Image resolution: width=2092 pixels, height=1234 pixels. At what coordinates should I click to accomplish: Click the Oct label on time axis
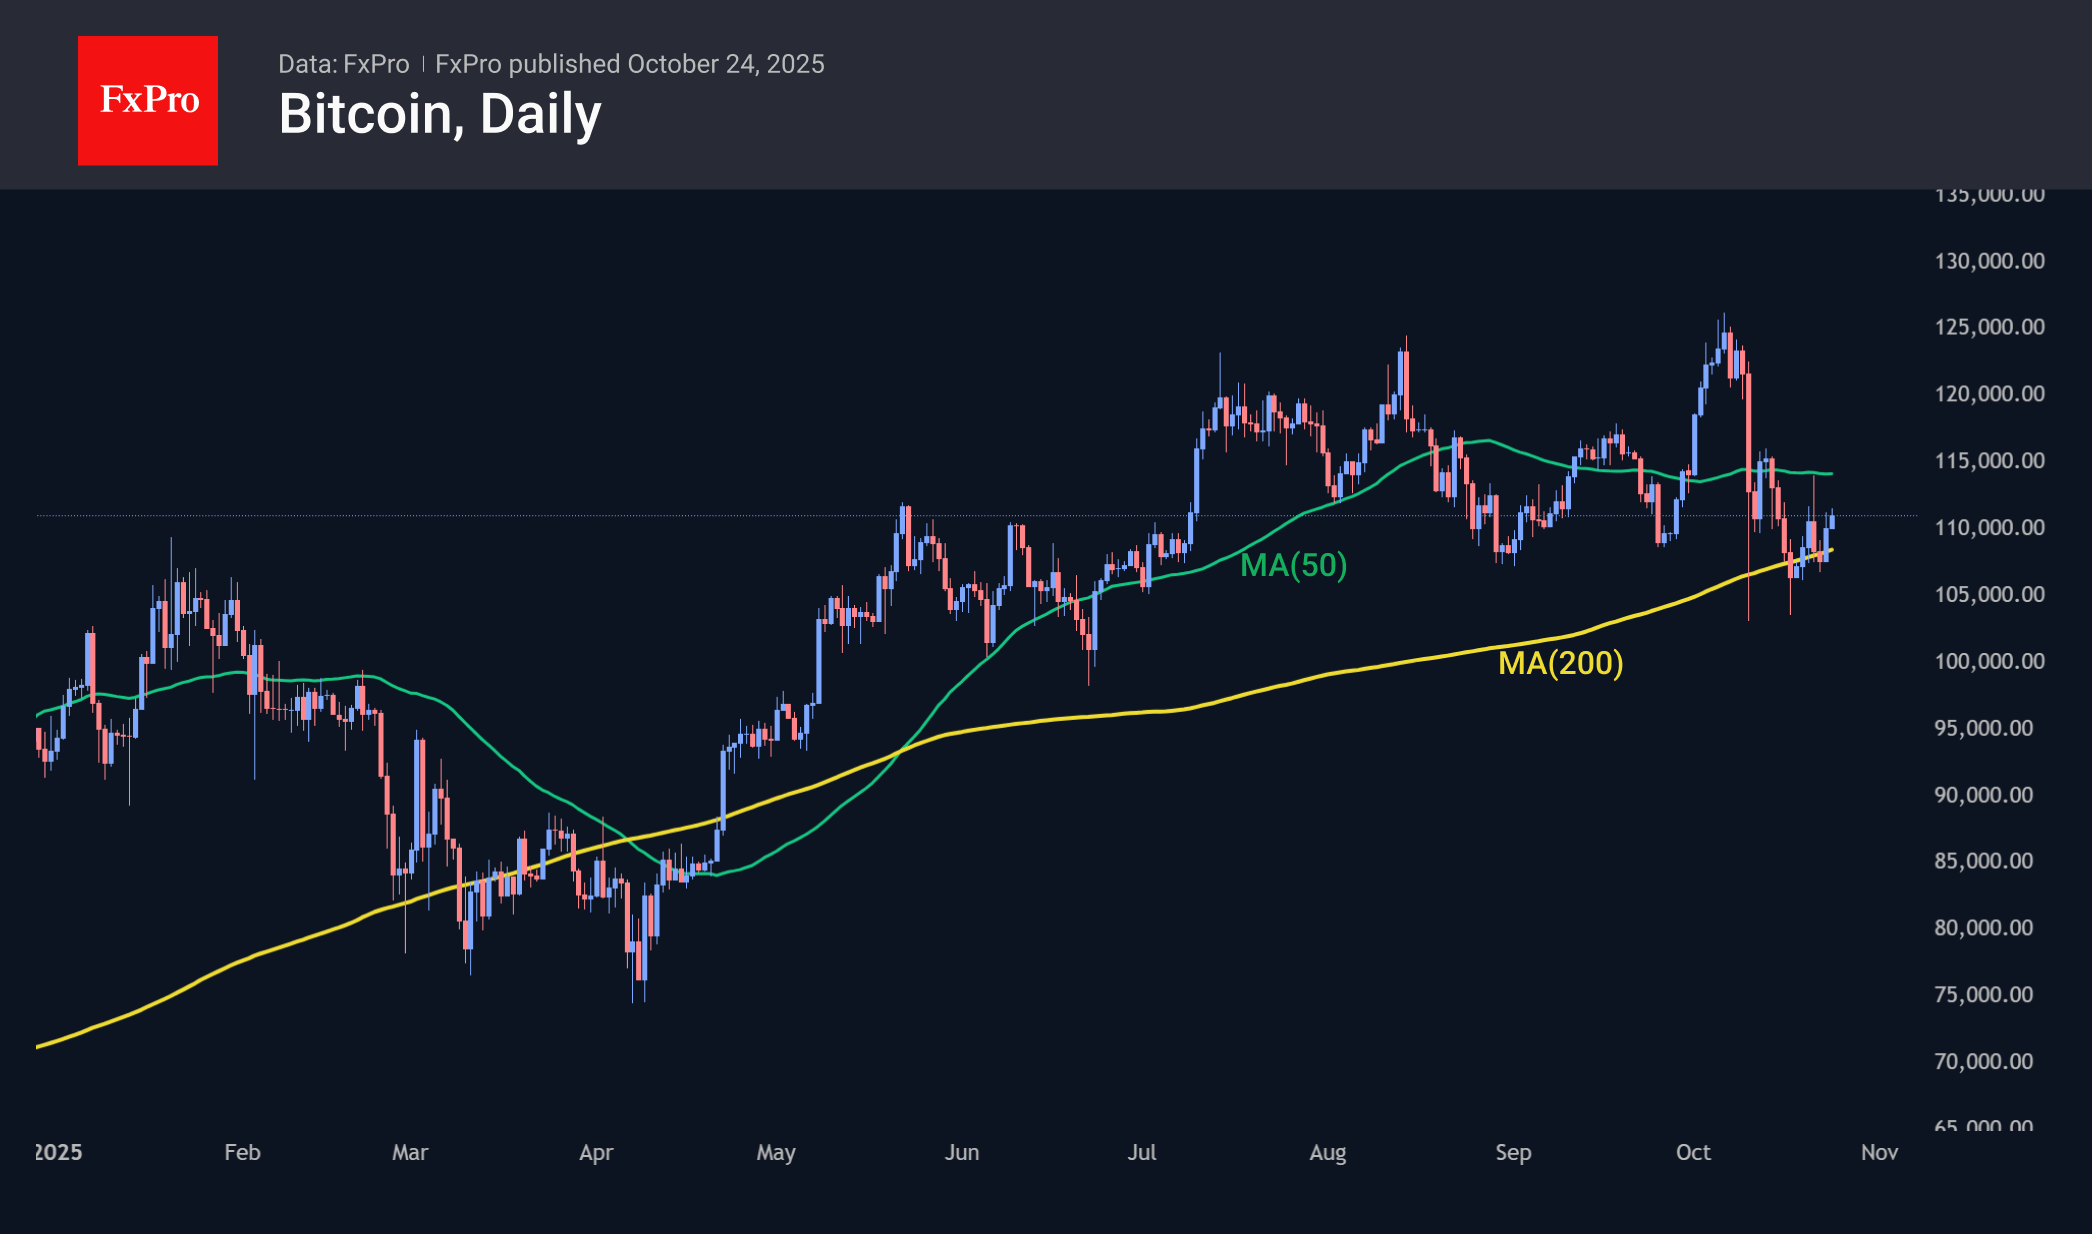click(x=1693, y=1152)
